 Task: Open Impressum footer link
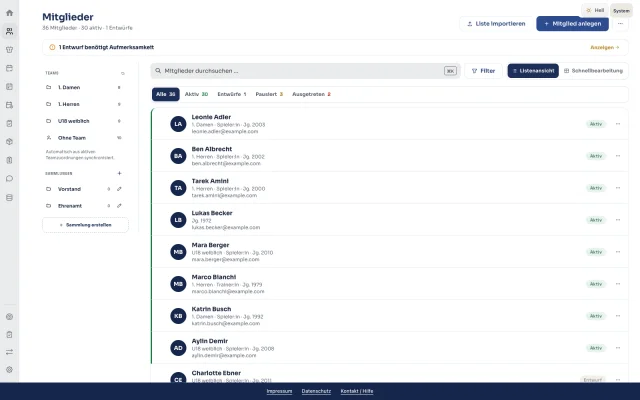coord(279,391)
